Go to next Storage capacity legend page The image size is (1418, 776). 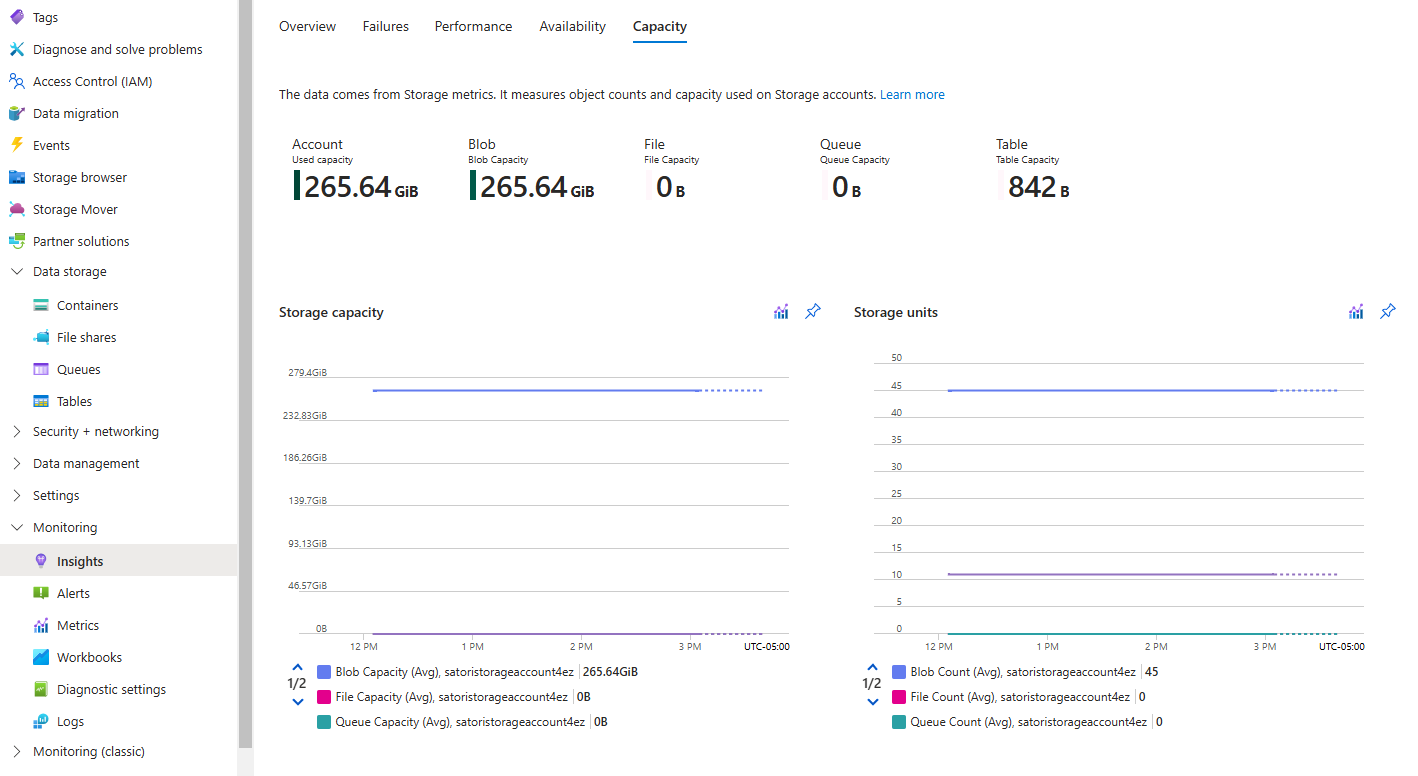[x=297, y=701]
